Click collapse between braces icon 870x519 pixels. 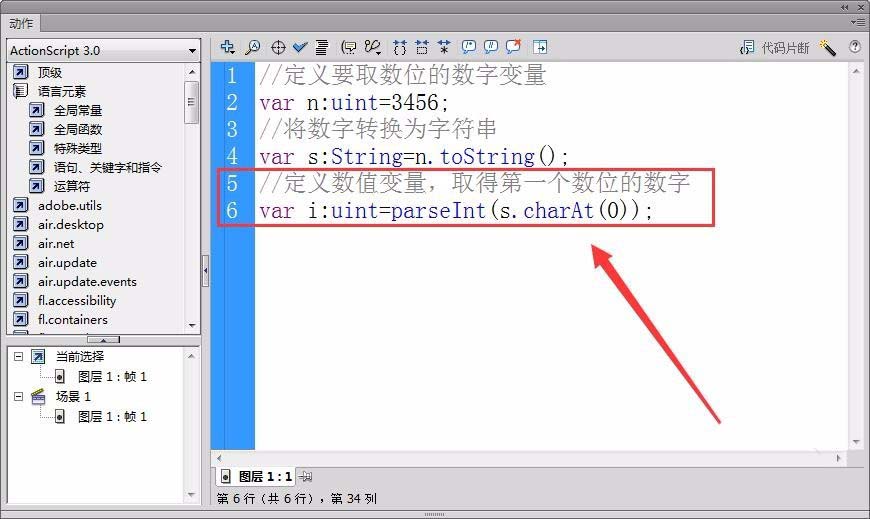click(x=399, y=47)
